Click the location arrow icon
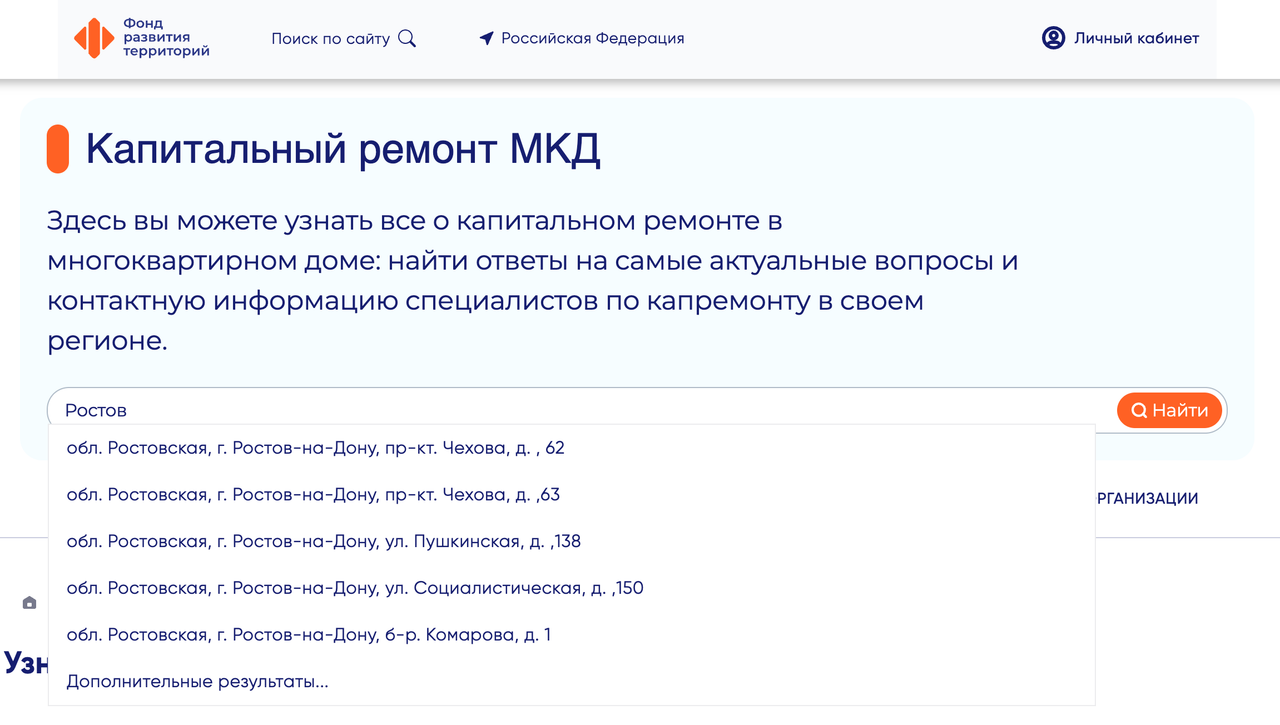Image resolution: width=1280 pixels, height=725 pixels. click(x=487, y=39)
